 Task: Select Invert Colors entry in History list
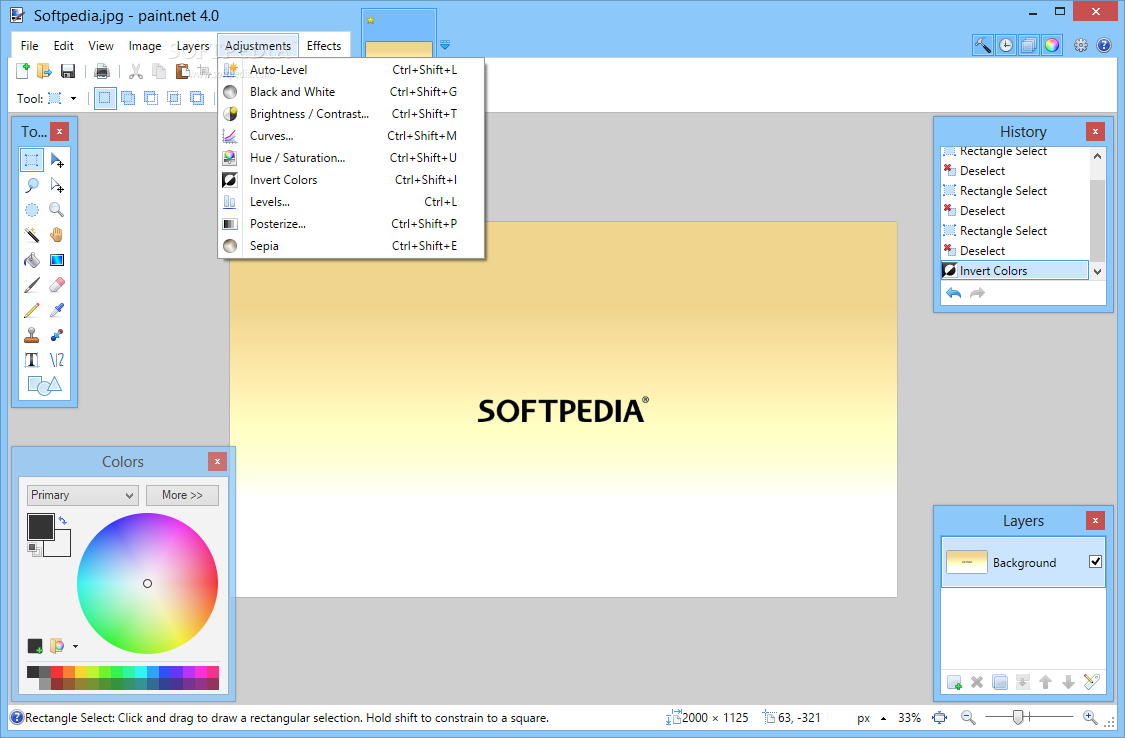pos(1015,270)
